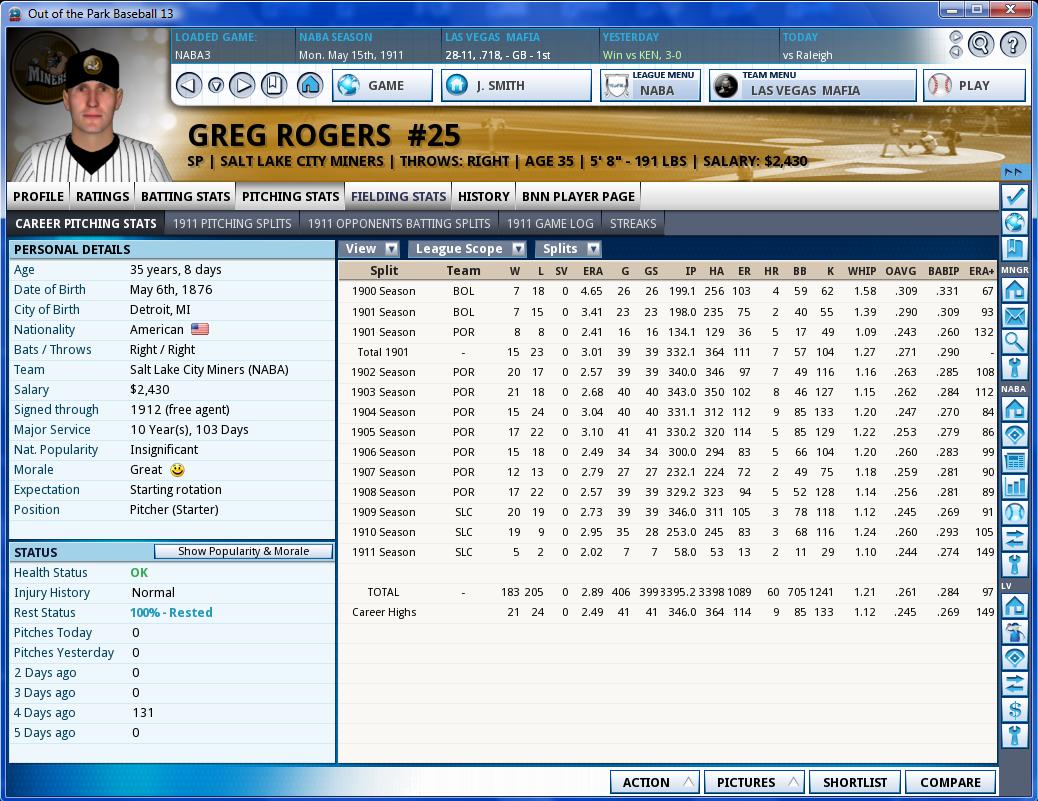Click the baseball icon in sidebar

pyautogui.click(x=1014, y=512)
